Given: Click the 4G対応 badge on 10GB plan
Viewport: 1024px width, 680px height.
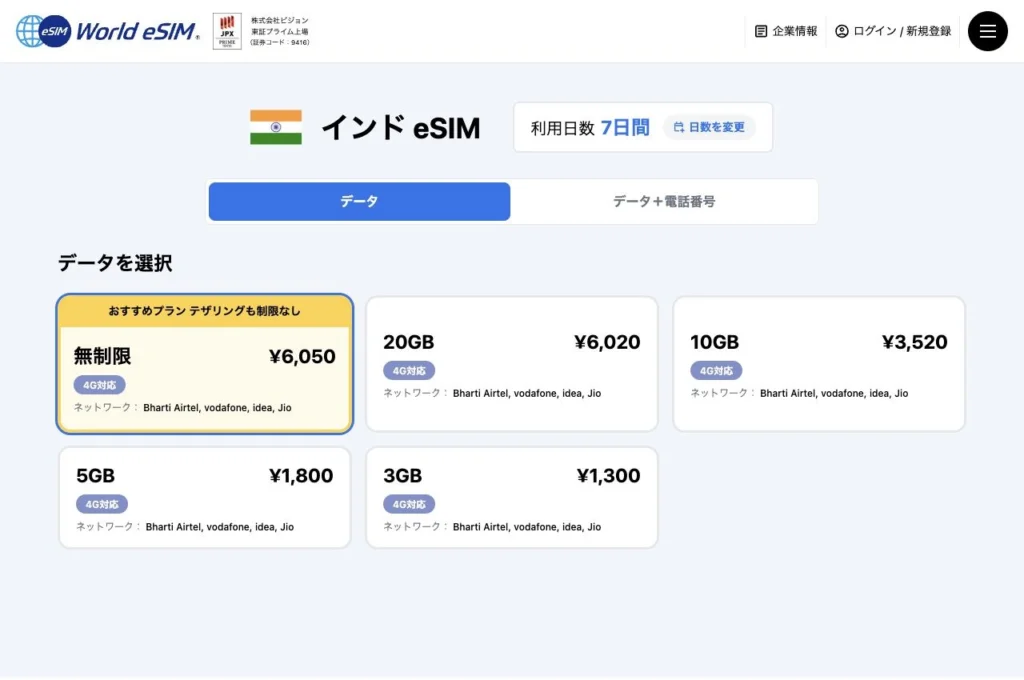Looking at the screenshot, I should 716,370.
